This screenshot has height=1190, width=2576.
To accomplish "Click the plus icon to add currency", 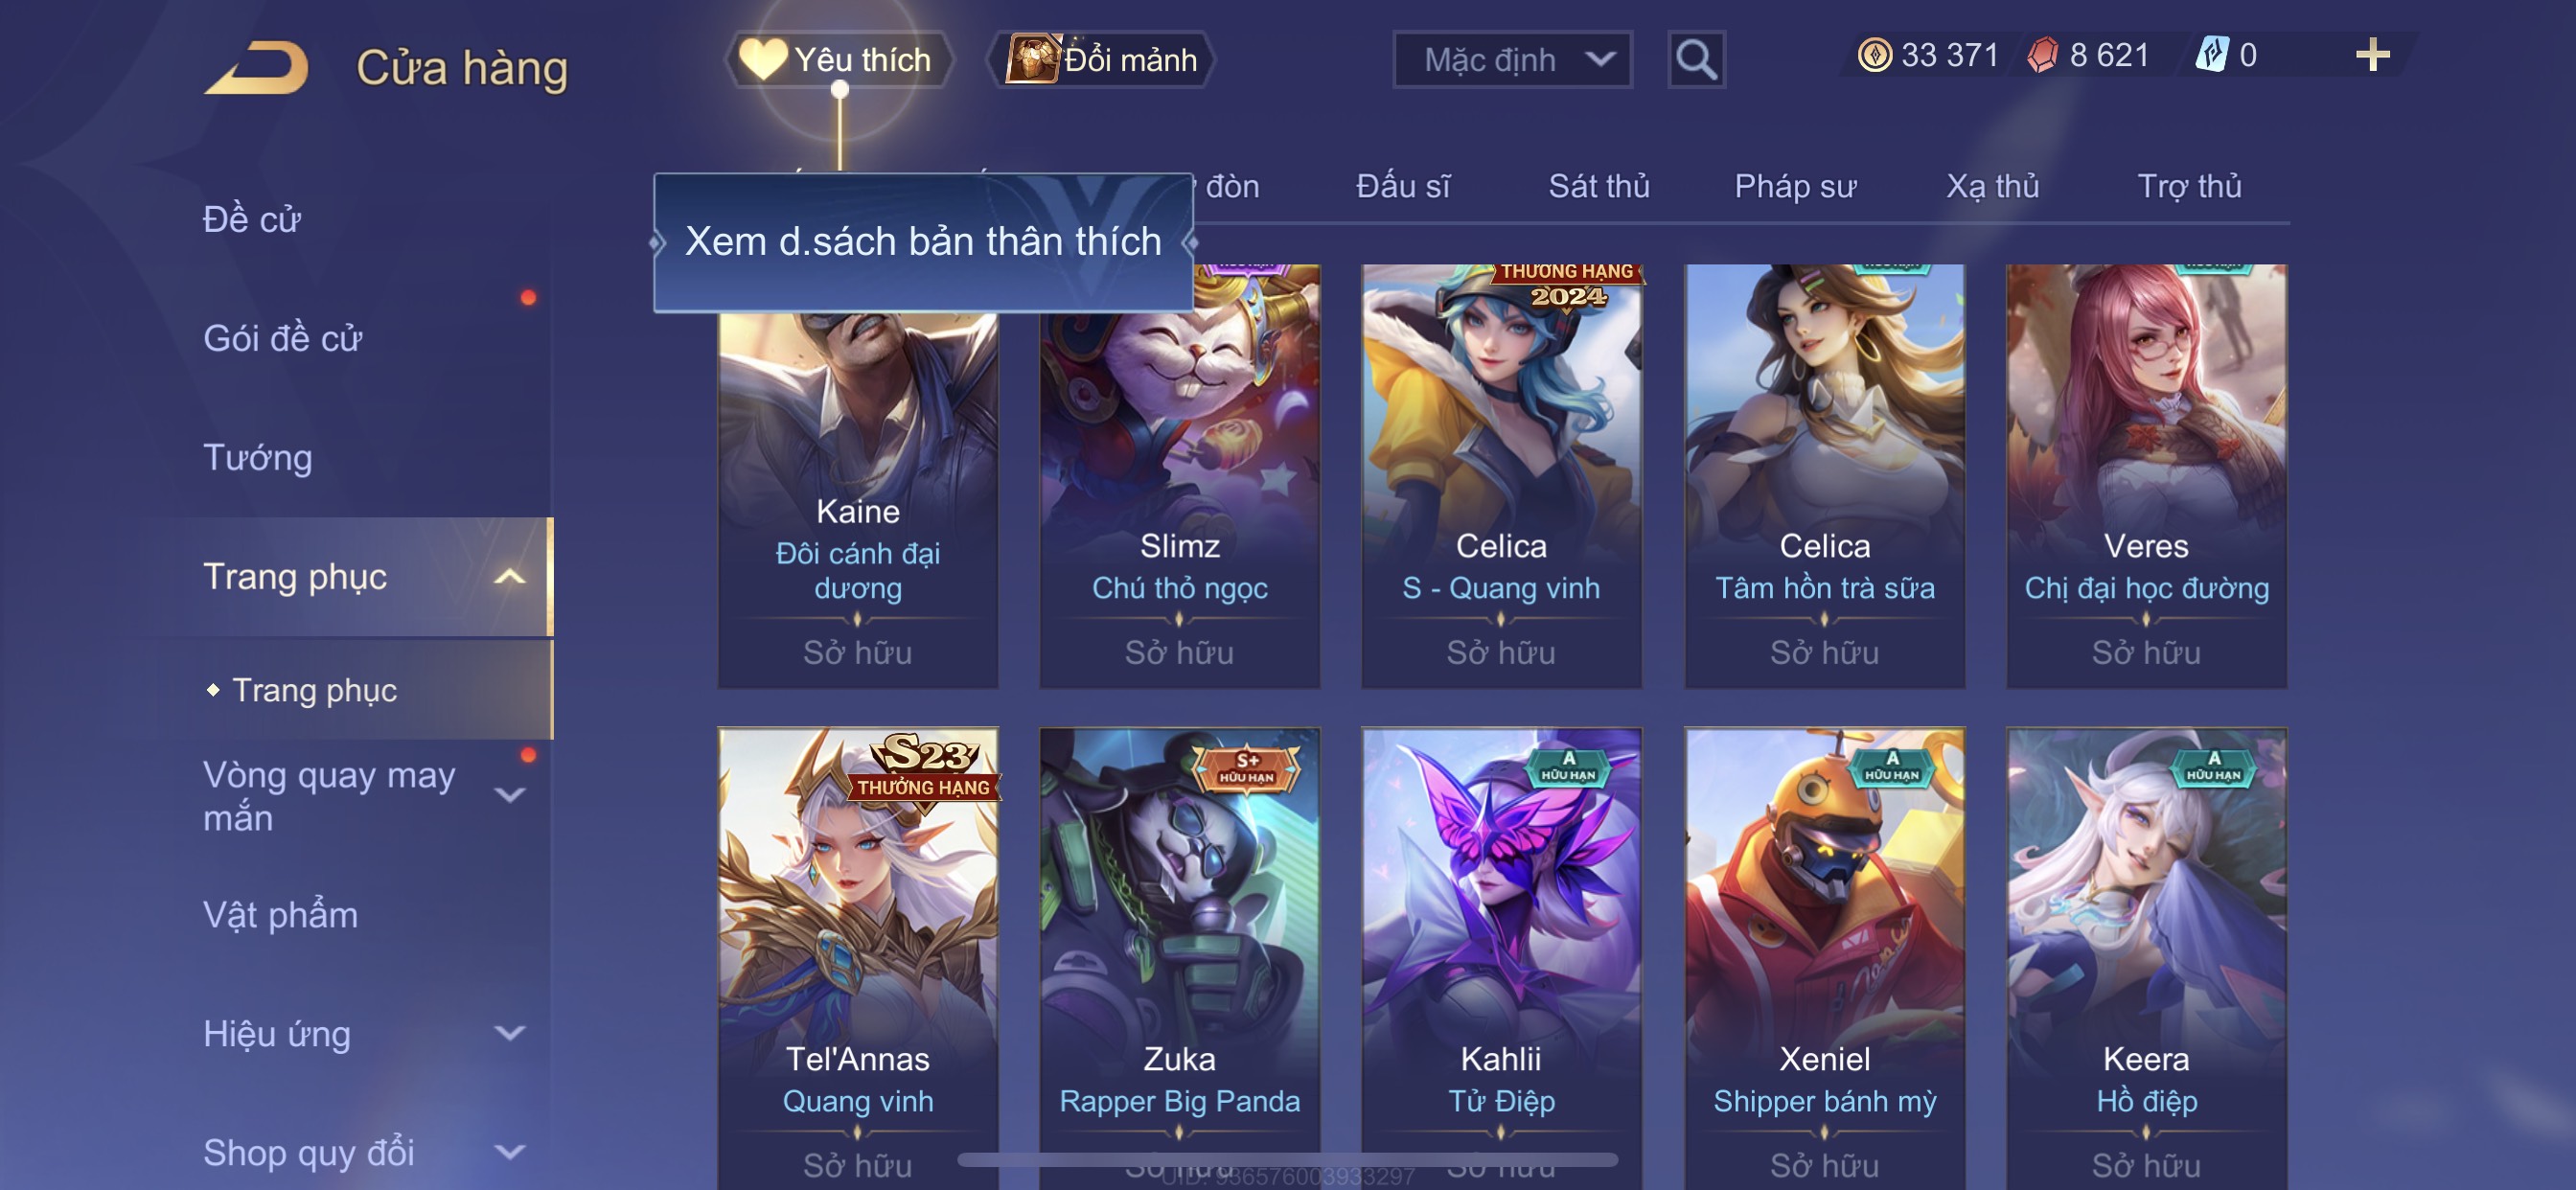I will tap(2372, 55).
